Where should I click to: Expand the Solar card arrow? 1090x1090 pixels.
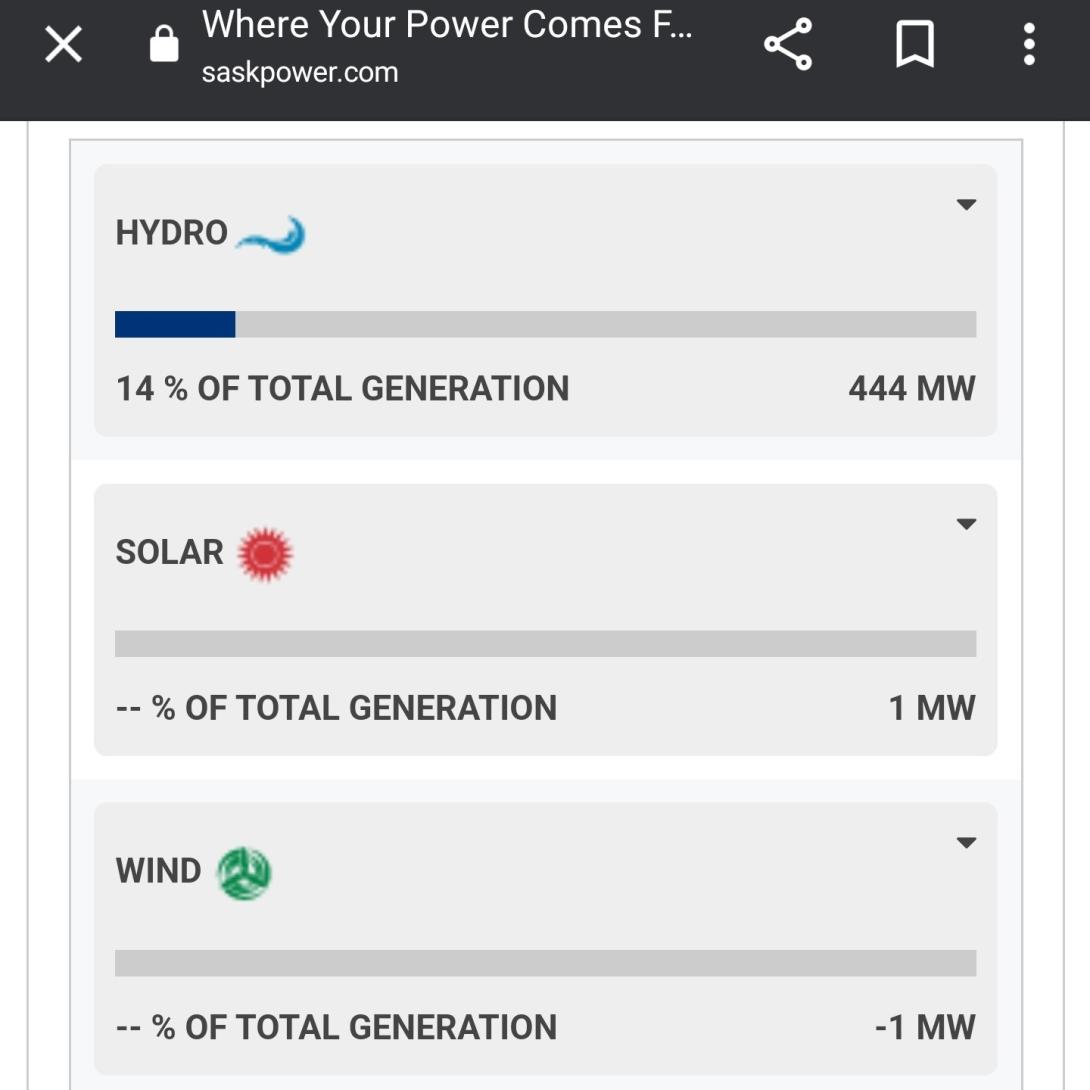tap(965, 524)
